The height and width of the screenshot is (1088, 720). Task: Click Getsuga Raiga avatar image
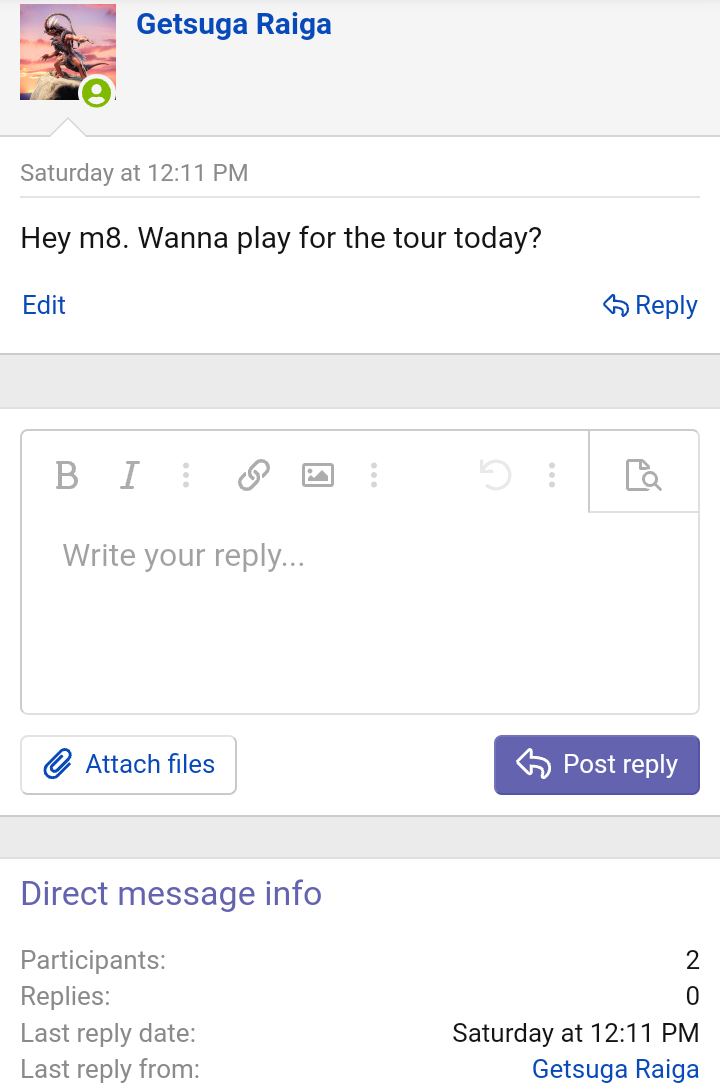68,52
